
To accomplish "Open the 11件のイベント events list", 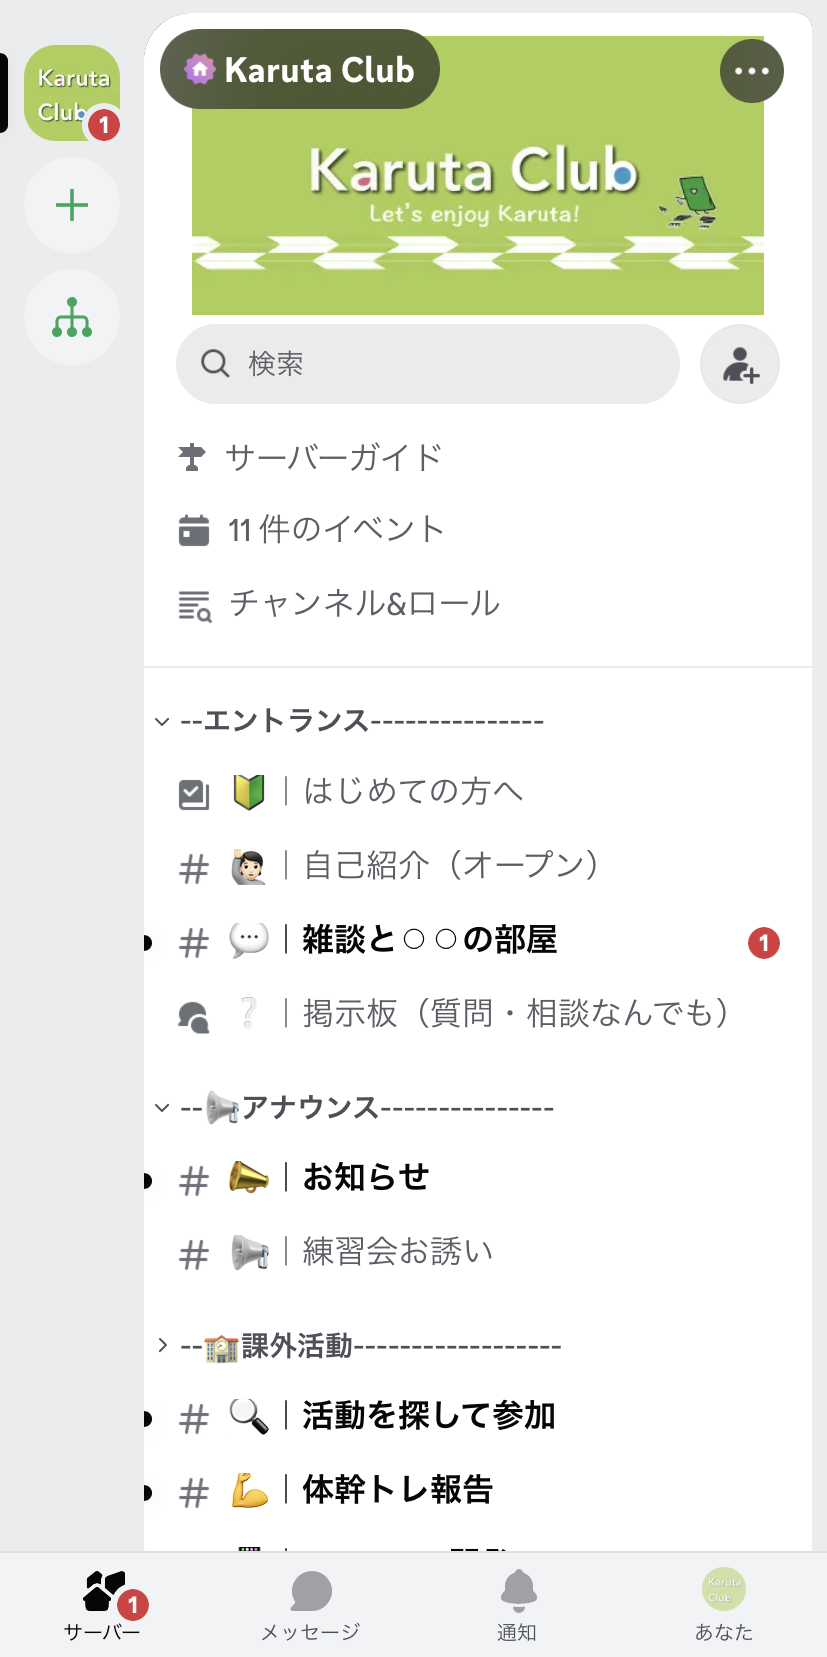I will point(333,529).
